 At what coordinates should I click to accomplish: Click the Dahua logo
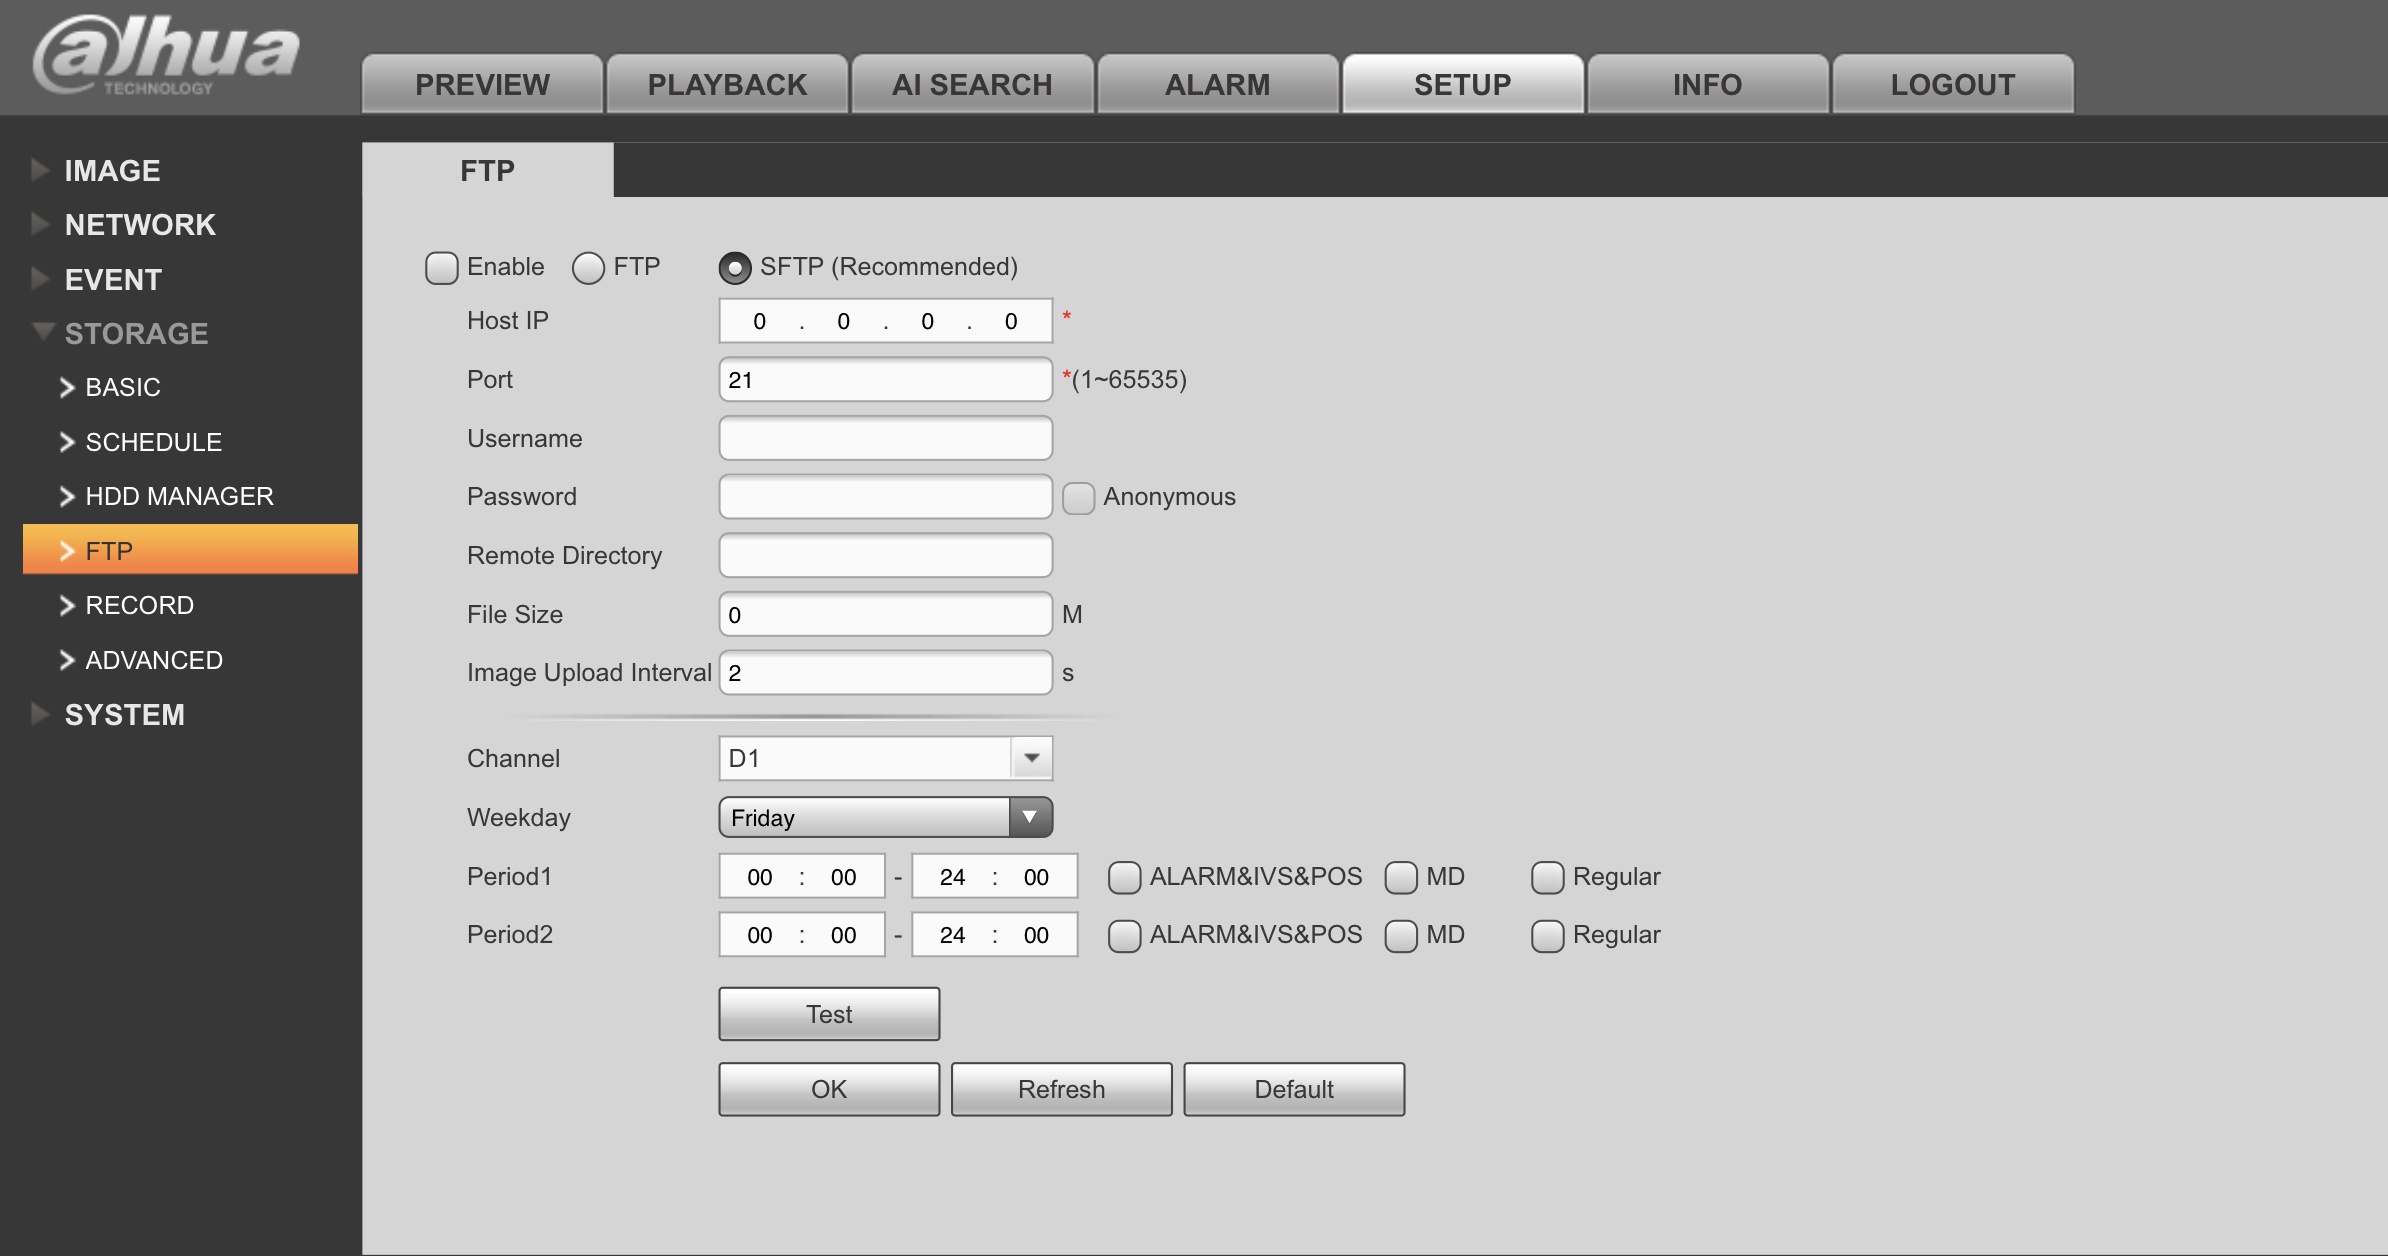166,55
